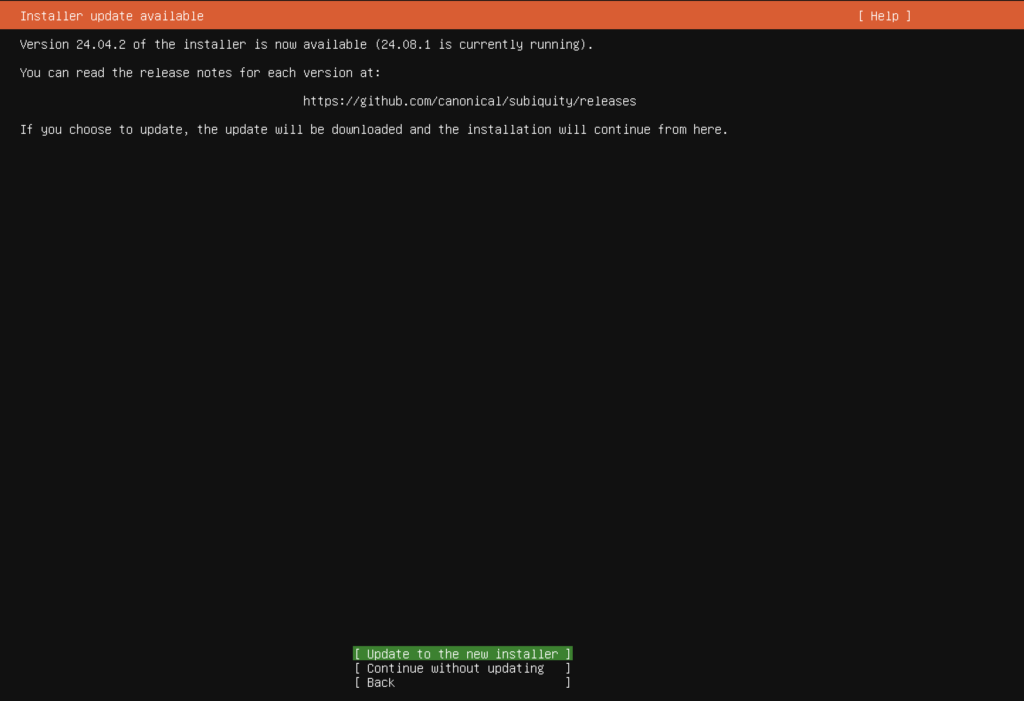Viewport: 1024px width, 701px height.
Task: Click opening bracket of the Help button
Action: point(861,16)
